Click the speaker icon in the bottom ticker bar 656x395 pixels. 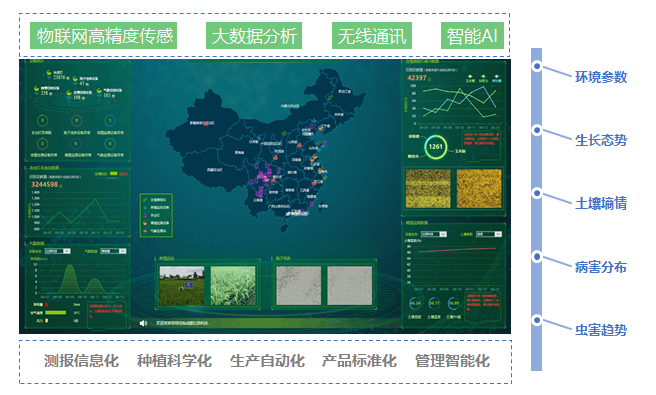tap(144, 323)
